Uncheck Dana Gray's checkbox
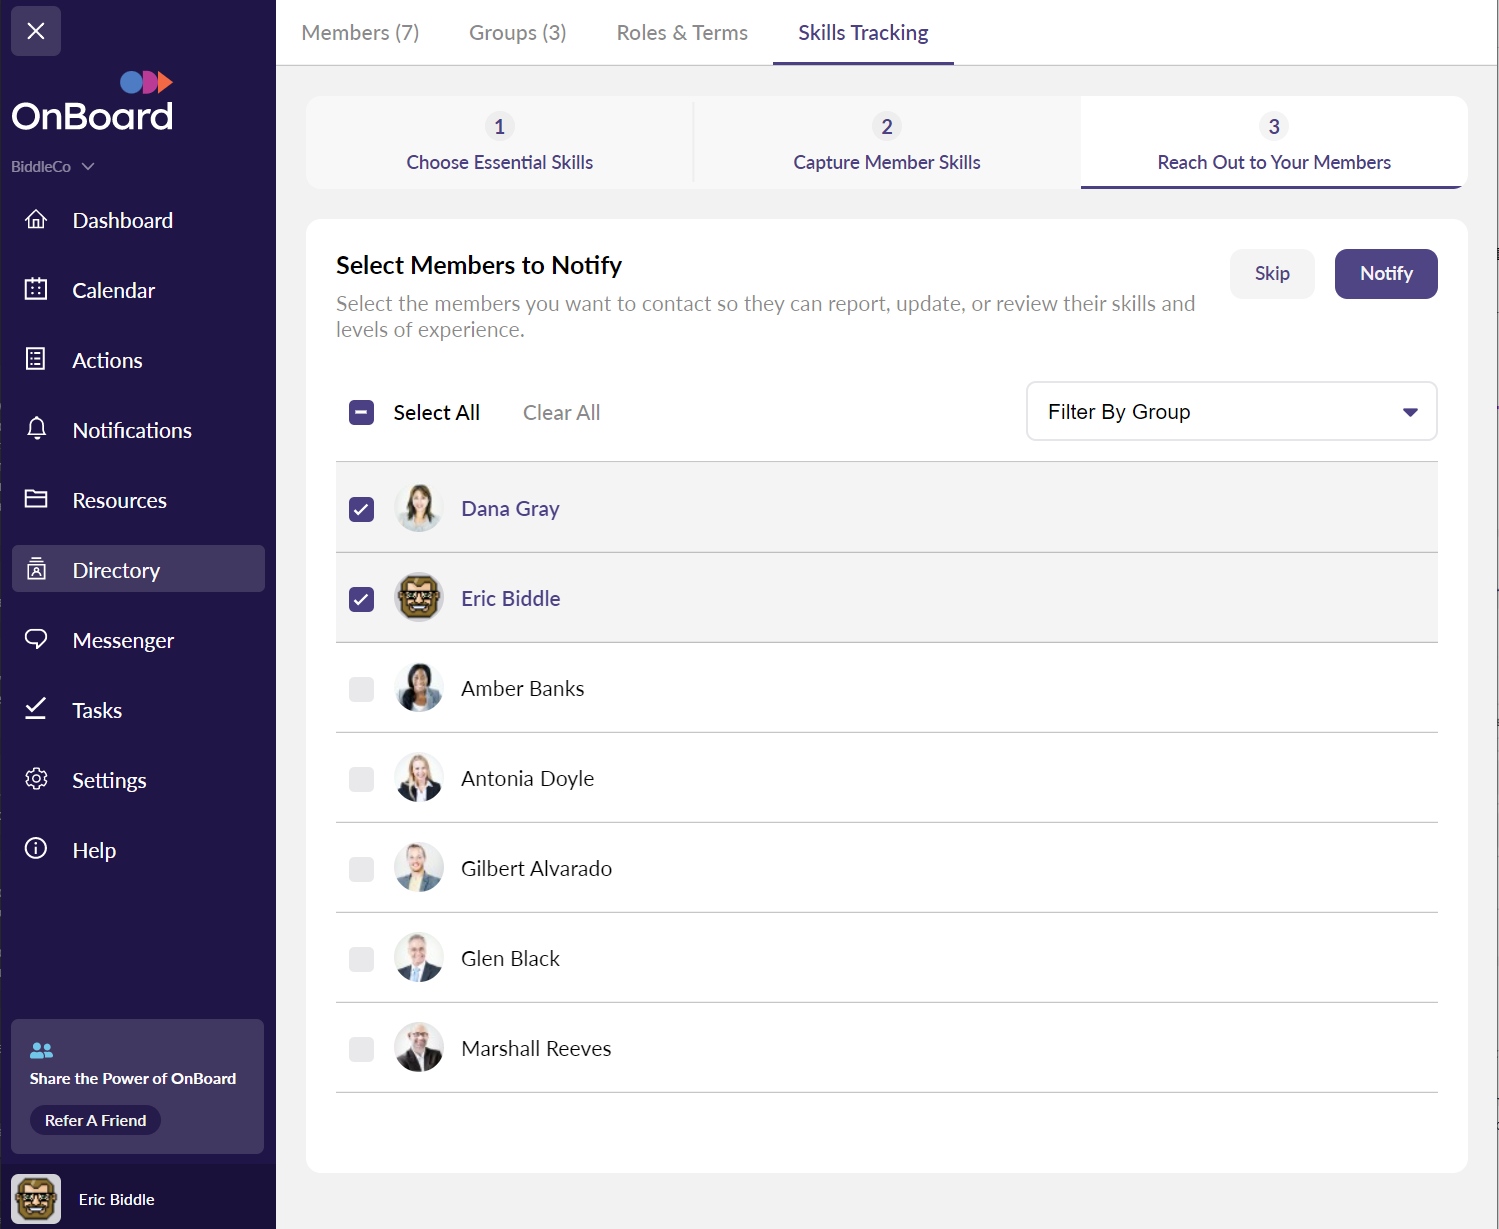1499x1229 pixels. [361, 509]
